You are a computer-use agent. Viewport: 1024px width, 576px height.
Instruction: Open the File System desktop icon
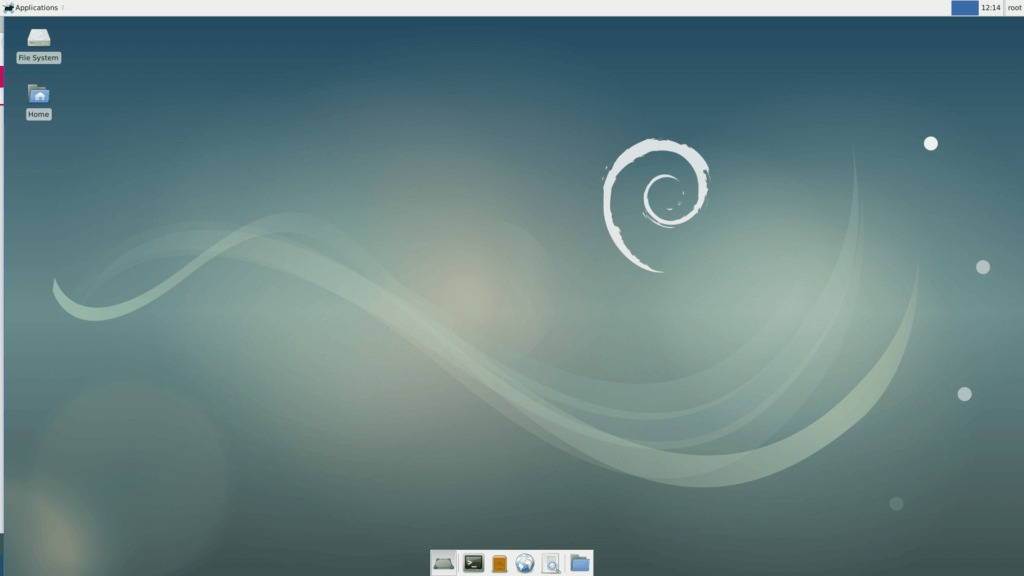tap(39, 45)
